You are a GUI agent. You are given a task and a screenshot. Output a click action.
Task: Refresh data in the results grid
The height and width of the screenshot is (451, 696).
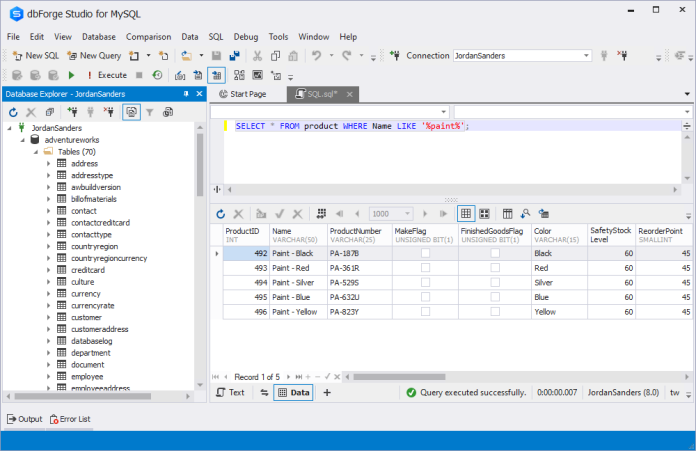221,214
